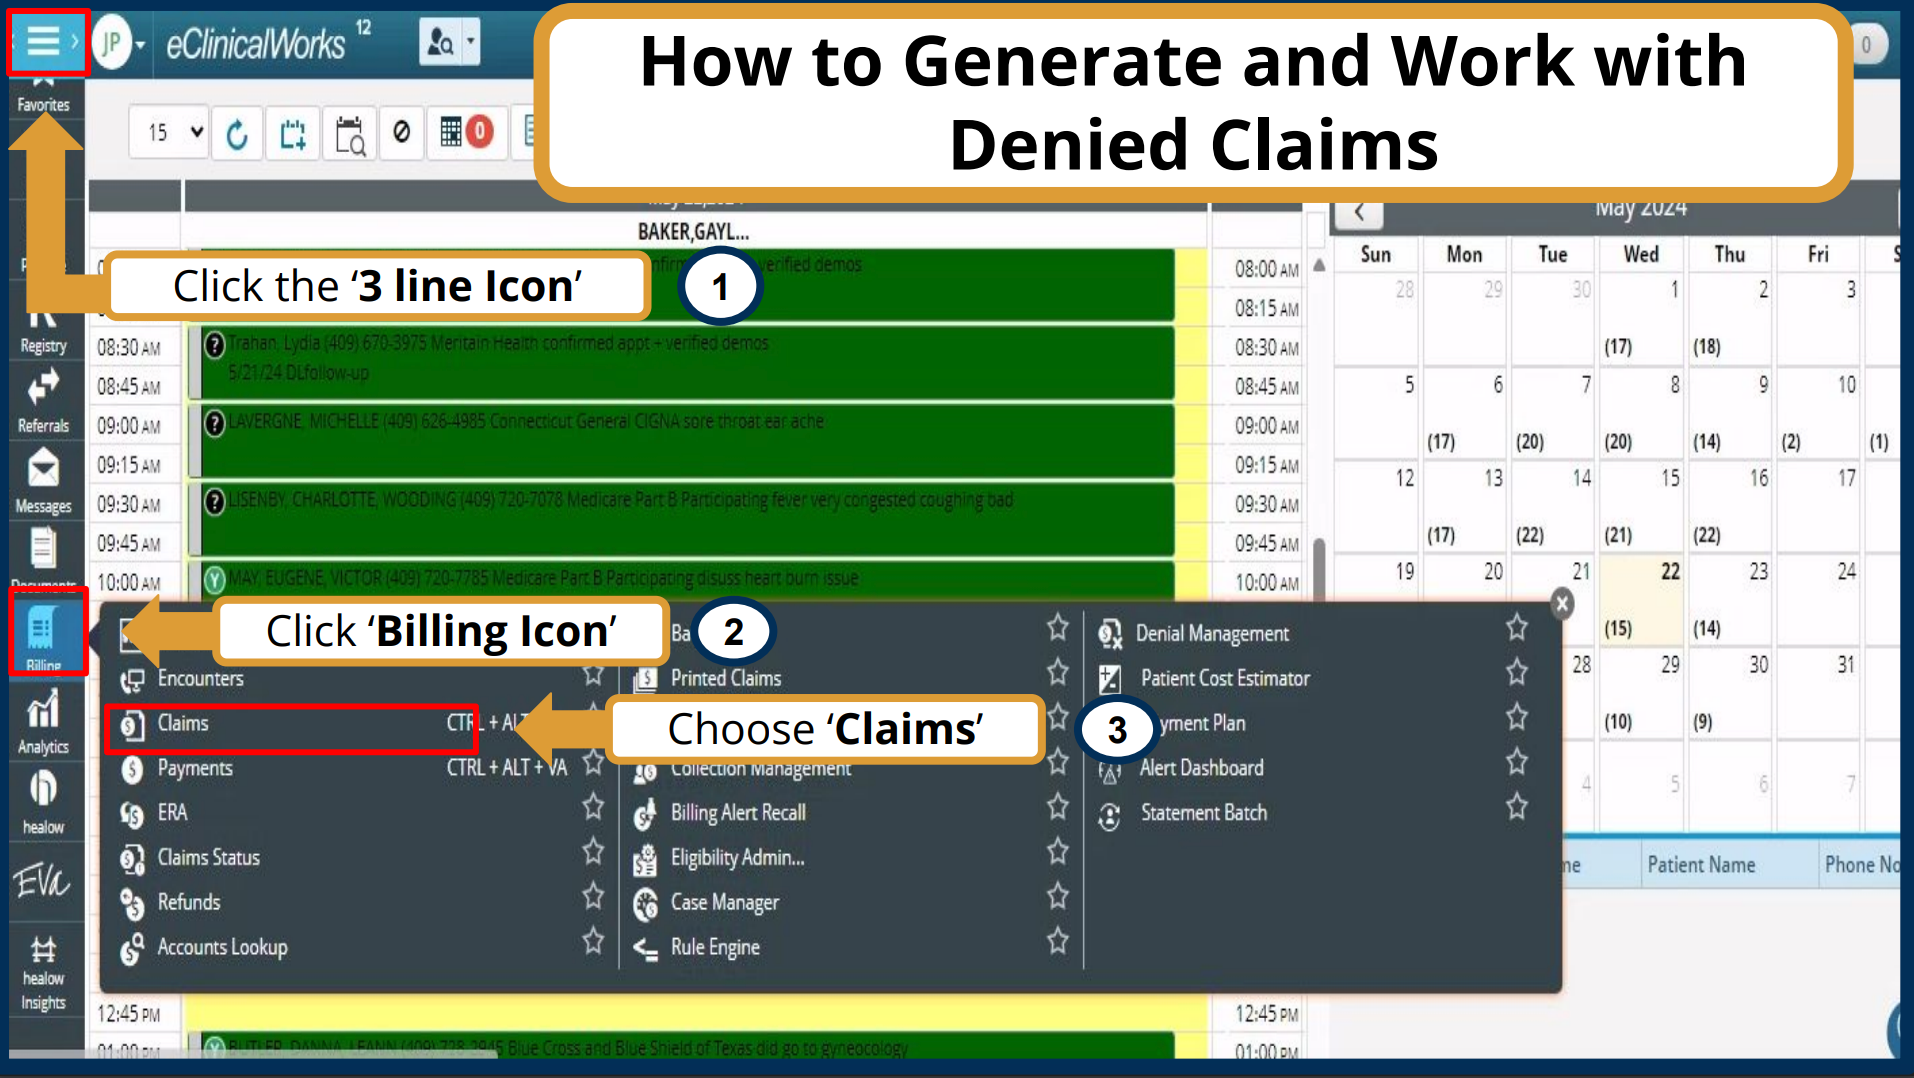Expand the JP user profile dropdown arrow
Image resolution: width=1914 pixels, height=1078 pixels.
(140, 45)
